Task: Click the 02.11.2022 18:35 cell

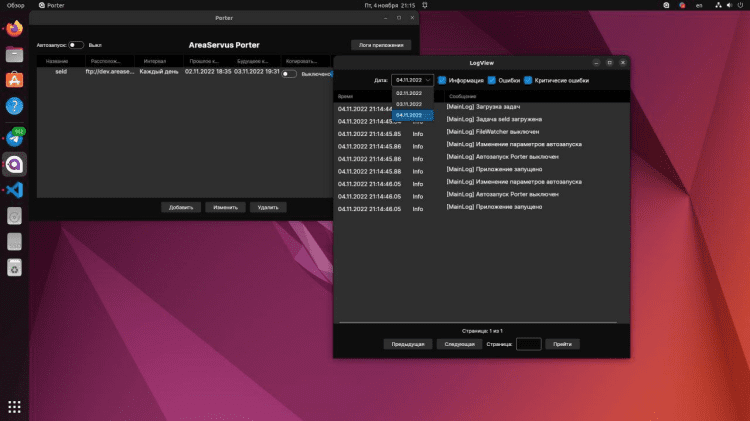Action: pyautogui.click(x=208, y=72)
